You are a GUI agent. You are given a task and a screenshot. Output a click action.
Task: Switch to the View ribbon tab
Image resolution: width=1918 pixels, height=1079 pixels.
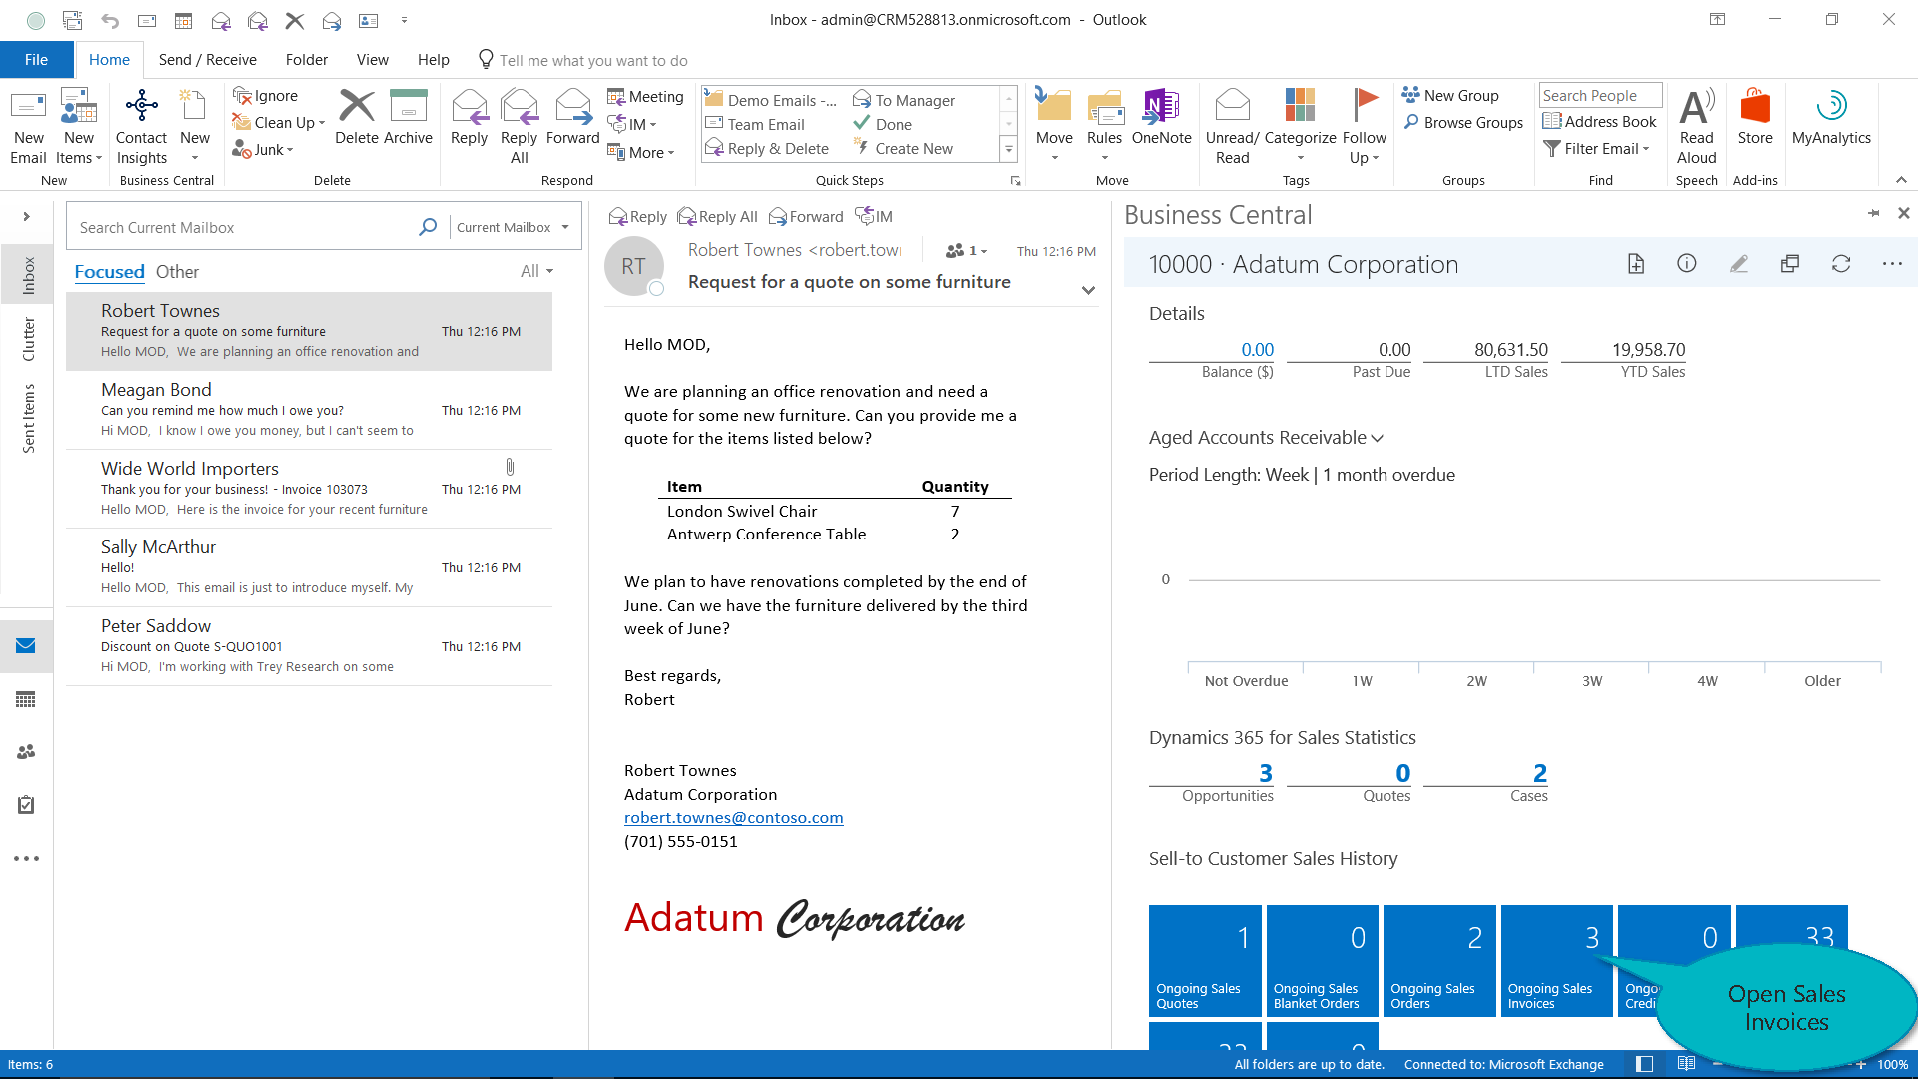click(x=372, y=60)
